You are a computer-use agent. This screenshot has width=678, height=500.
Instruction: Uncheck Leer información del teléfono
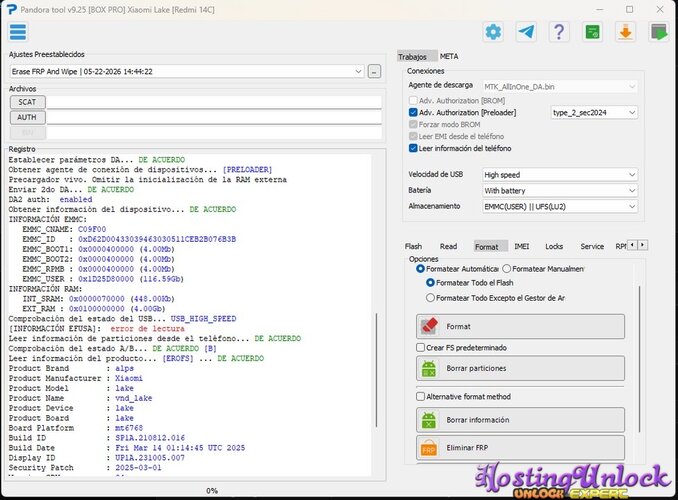tap(413, 148)
